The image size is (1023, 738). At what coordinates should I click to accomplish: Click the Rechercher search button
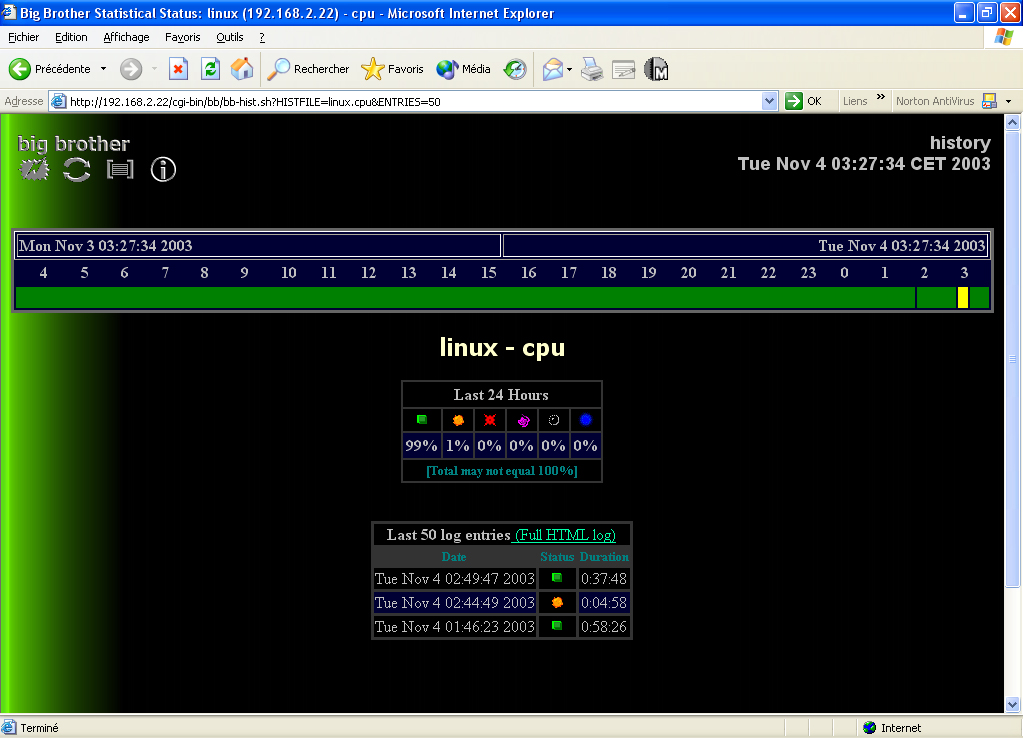(x=309, y=69)
